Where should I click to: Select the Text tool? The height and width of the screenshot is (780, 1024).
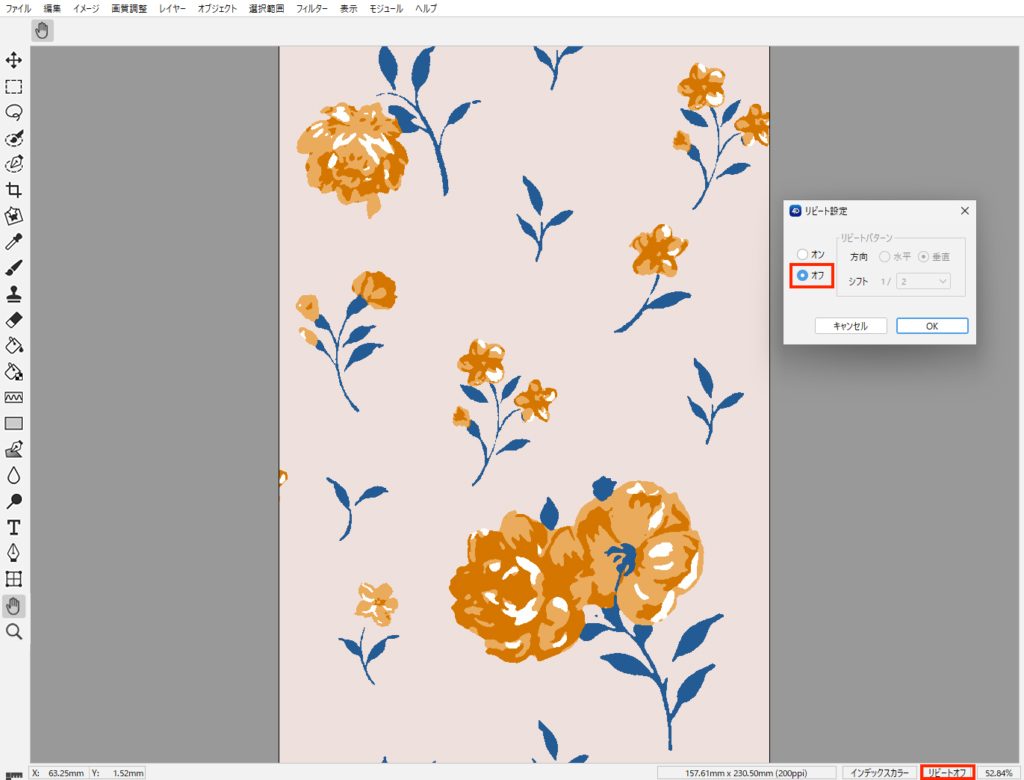14,527
